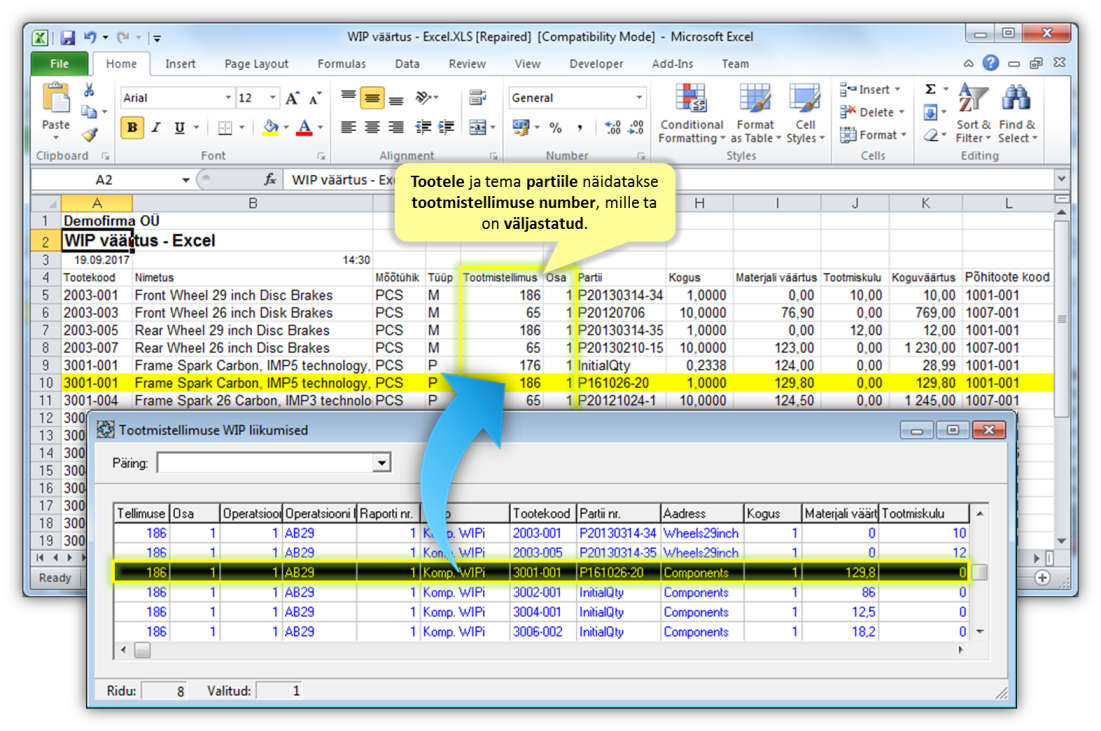
Task: Open Format as Table gallery
Action: (756, 113)
